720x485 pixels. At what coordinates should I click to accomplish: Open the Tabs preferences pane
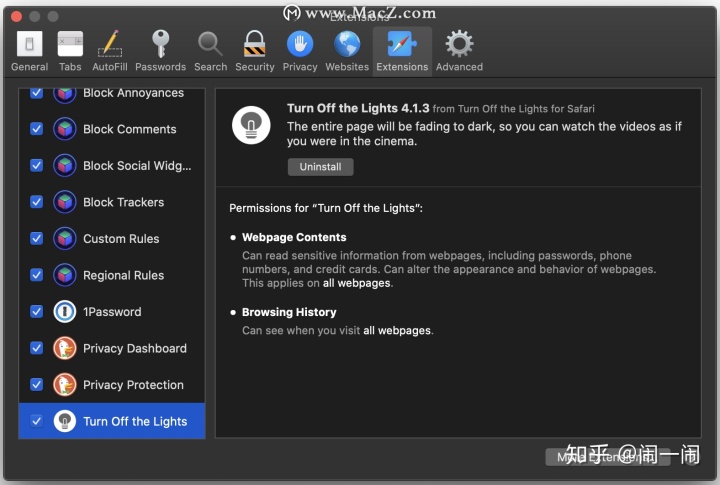(70, 51)
